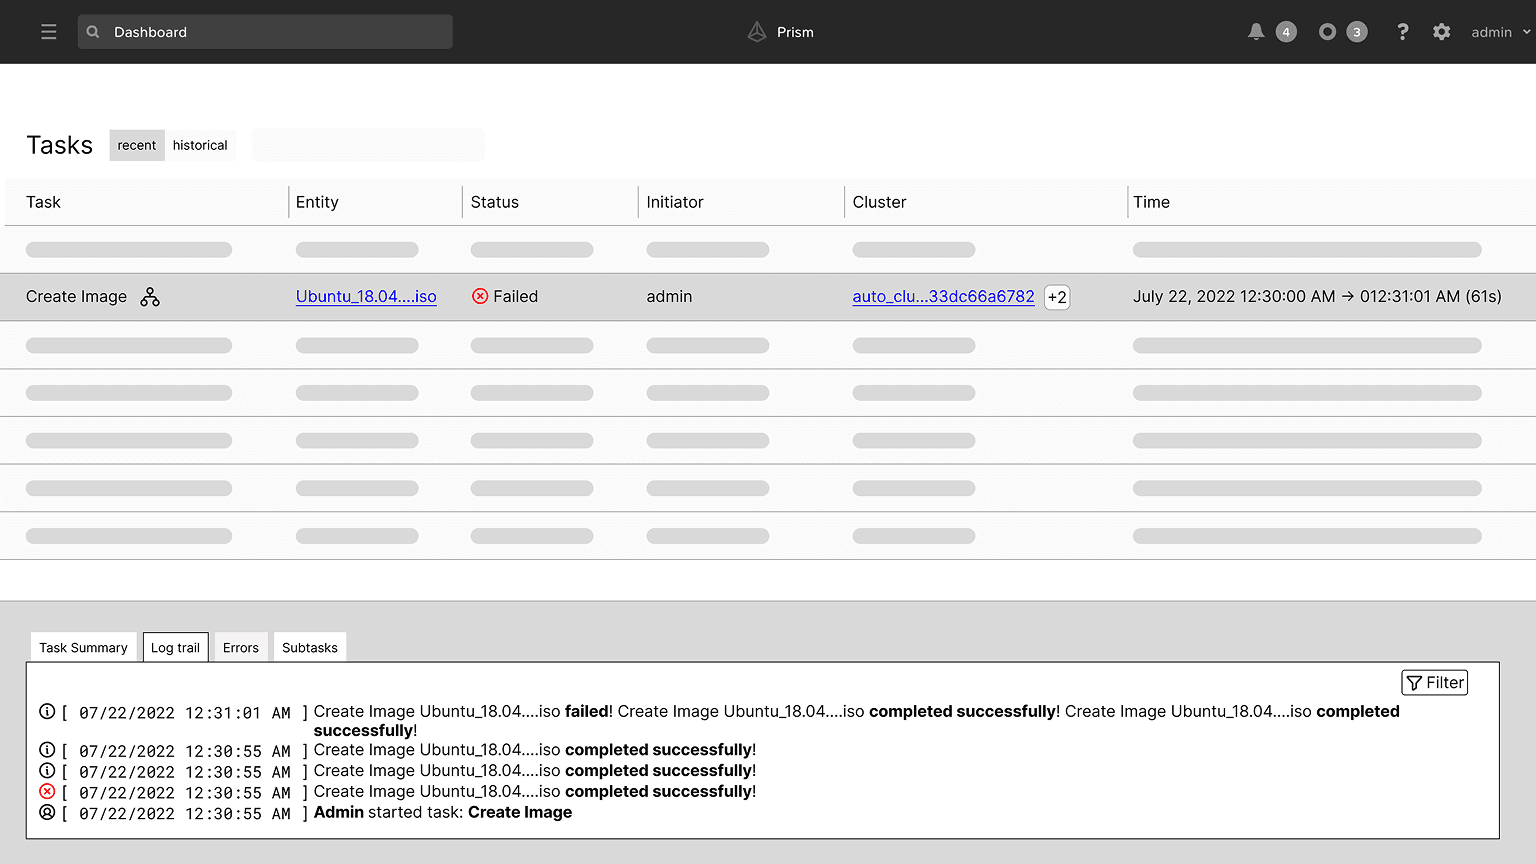Image resolution: width=1536 pixels, height=864 pixels.
Task: Sort by the Cluster column header
Action: click(x=880, y=202)
